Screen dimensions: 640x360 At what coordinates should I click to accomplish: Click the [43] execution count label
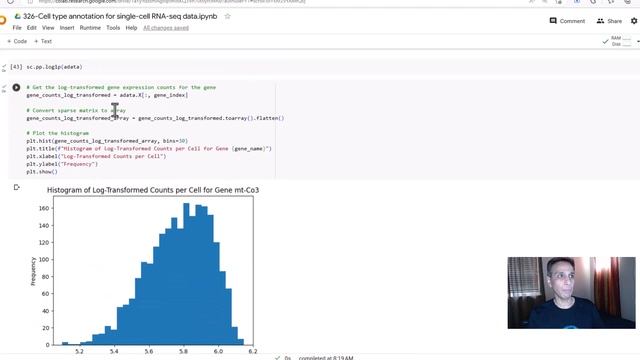[16, 67]
